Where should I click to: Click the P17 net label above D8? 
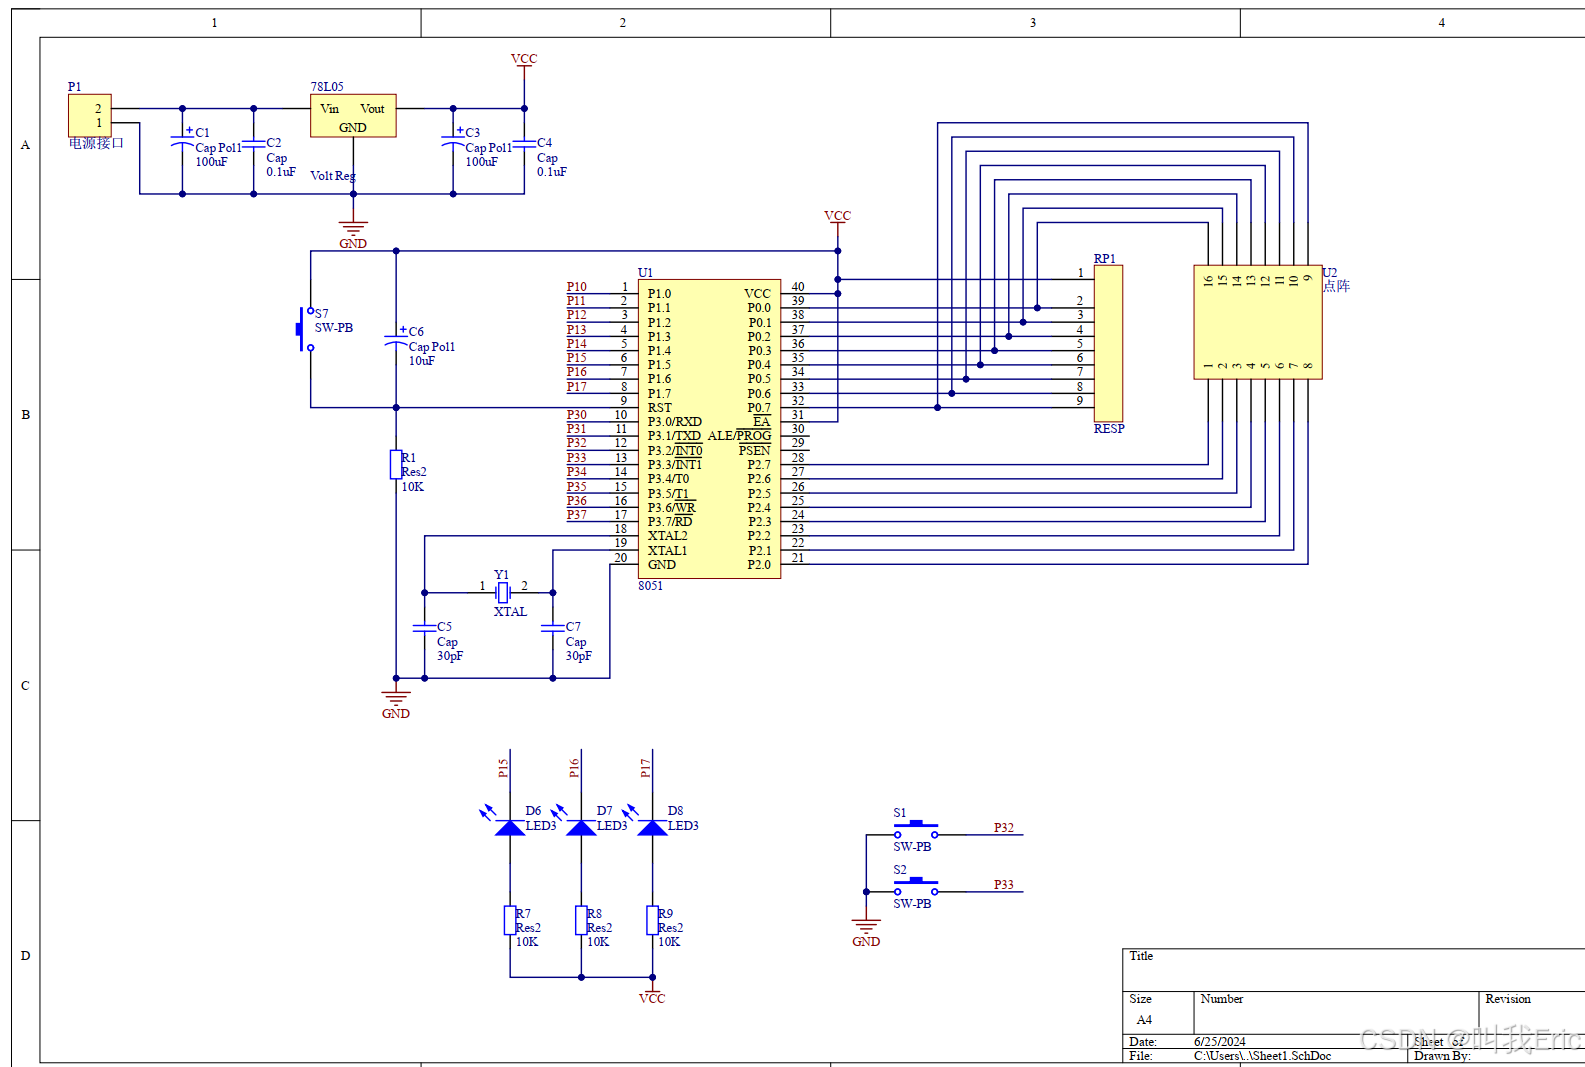(x=645, y=768)
